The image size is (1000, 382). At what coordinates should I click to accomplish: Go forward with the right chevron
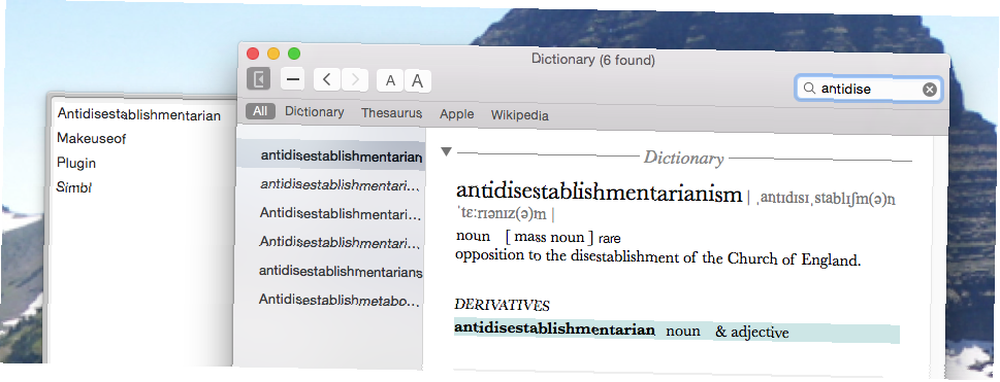tap(355, 80)
